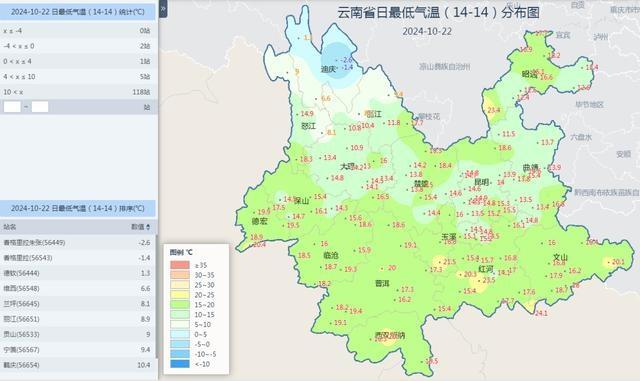
Task: Select station row 56444 with value 1.3
Action: [78, 273]
